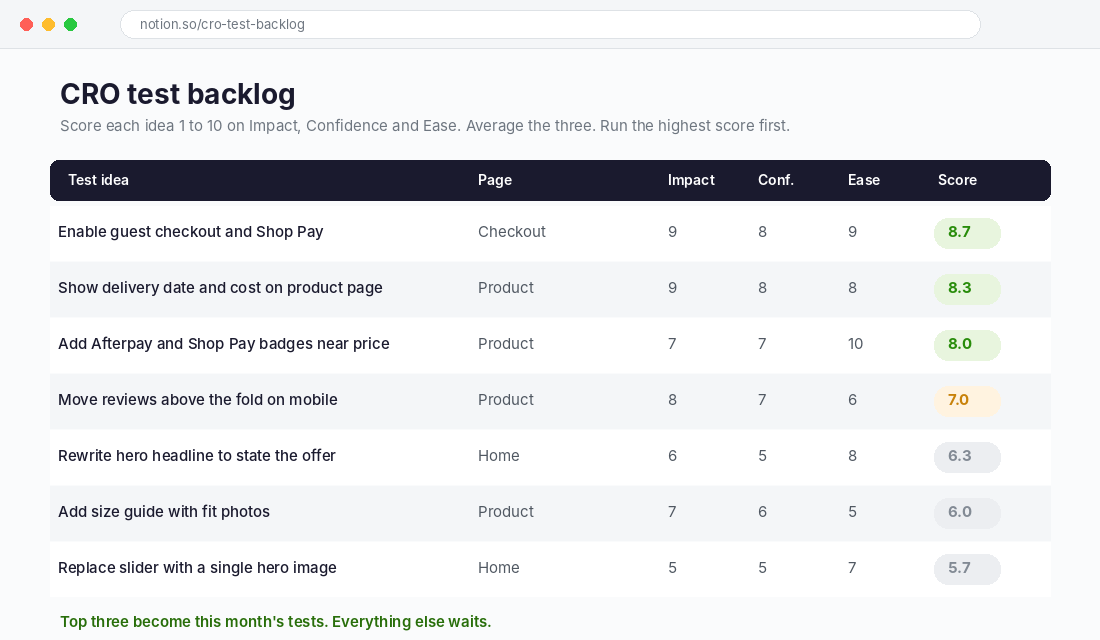Click Impact value 5 in replace slider row

672,568
